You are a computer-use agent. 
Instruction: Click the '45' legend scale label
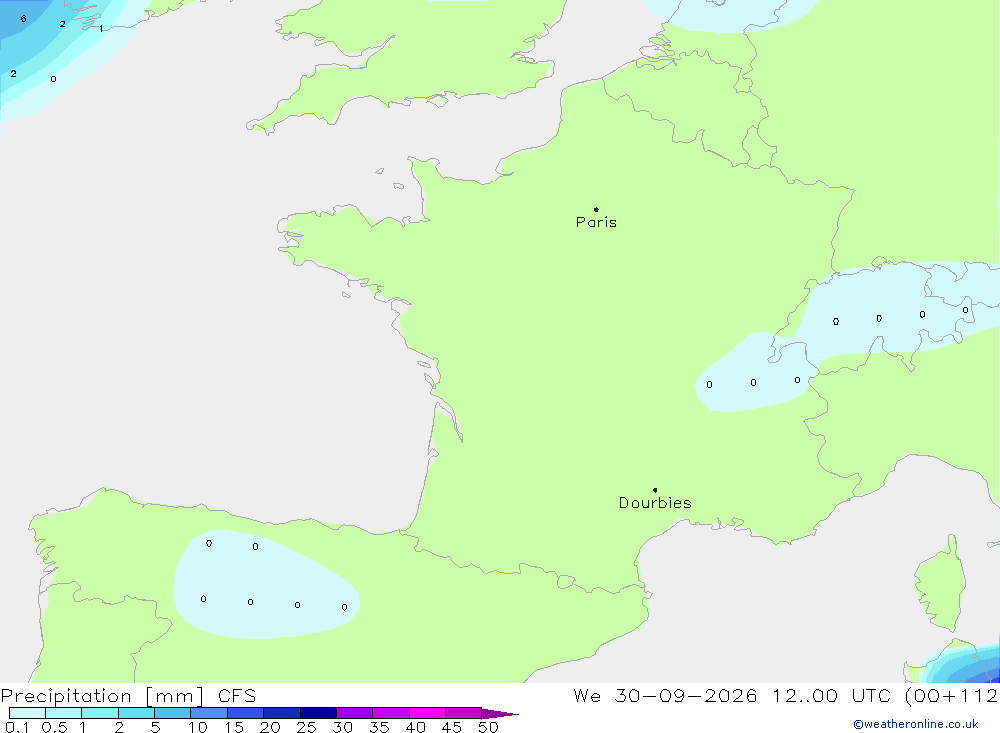coord(452,727)
